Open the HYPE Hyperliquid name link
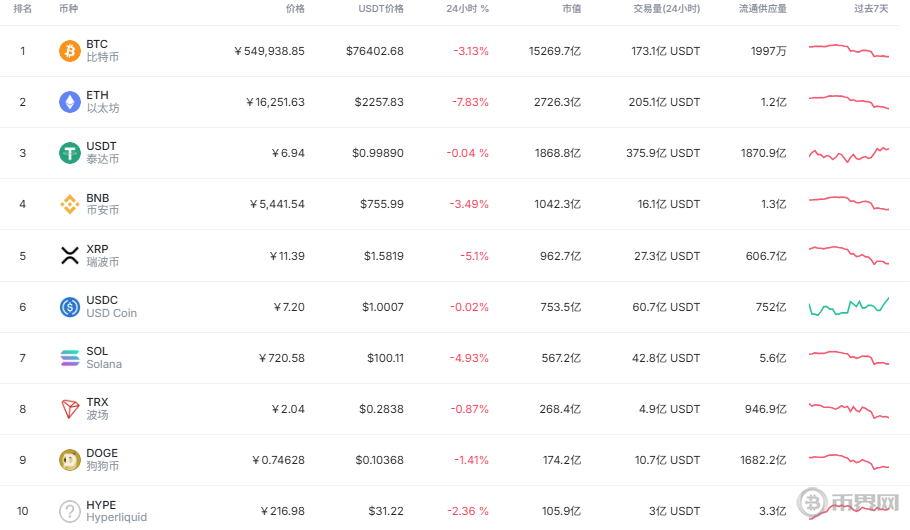The height and width of the screenshot is (530, 910). point(116,511)
